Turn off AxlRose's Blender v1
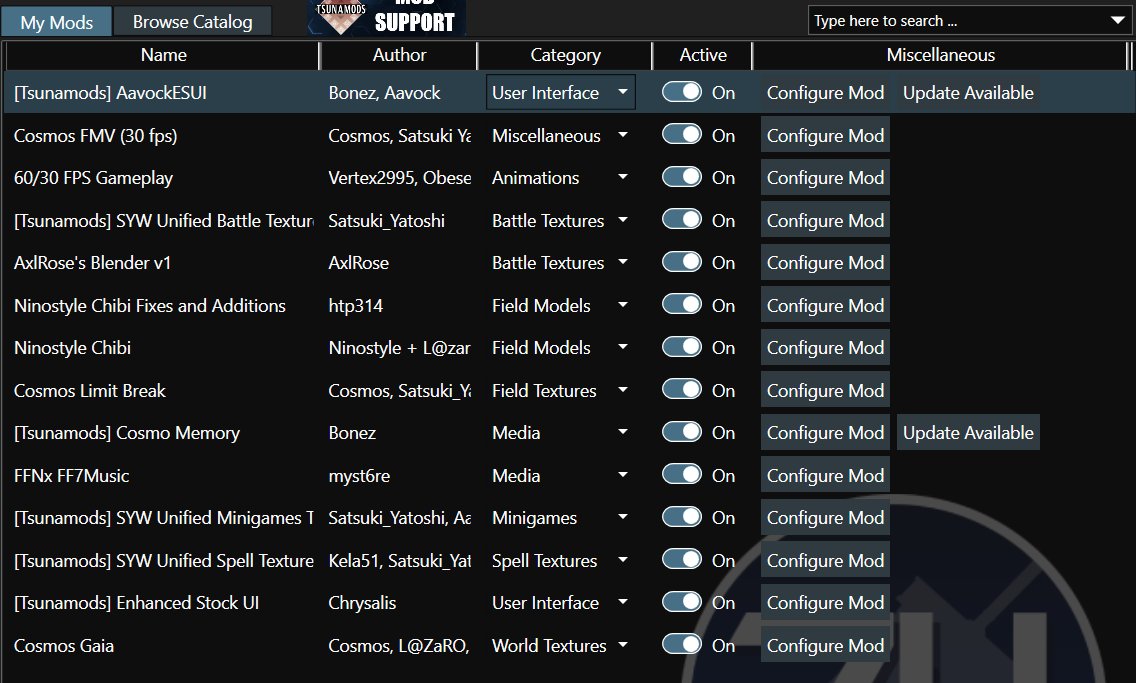 tap(682, 262)
